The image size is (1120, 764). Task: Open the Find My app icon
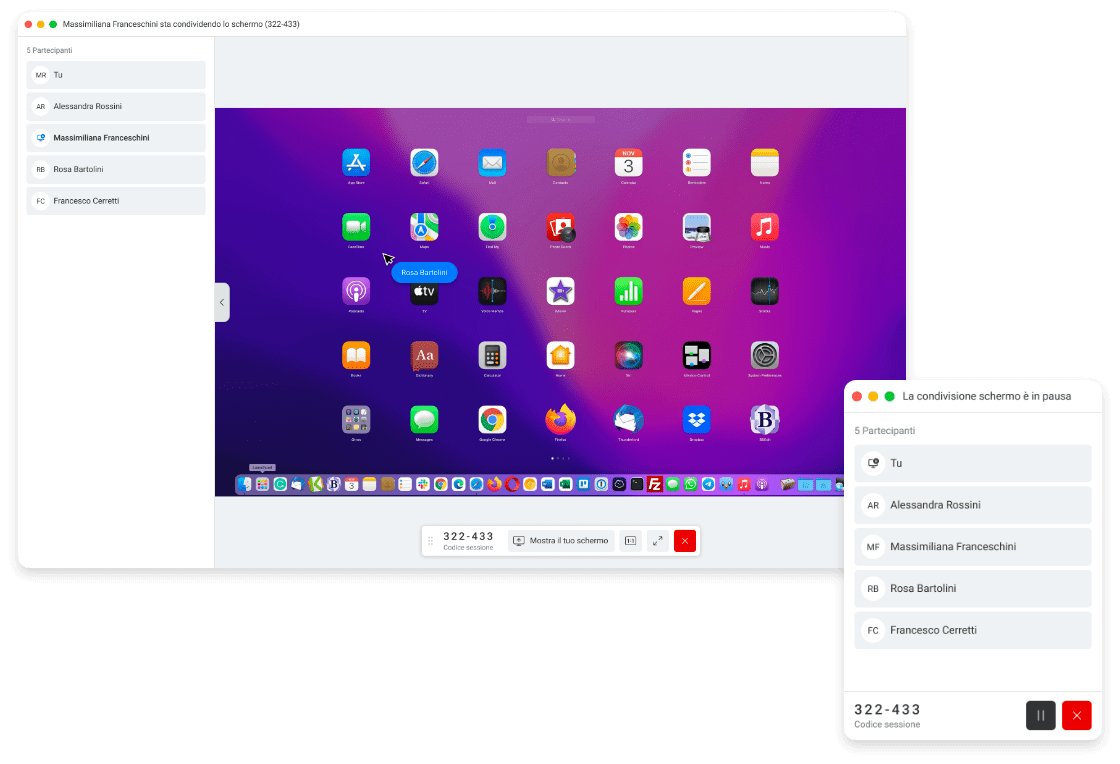click(x=492, y=227)
